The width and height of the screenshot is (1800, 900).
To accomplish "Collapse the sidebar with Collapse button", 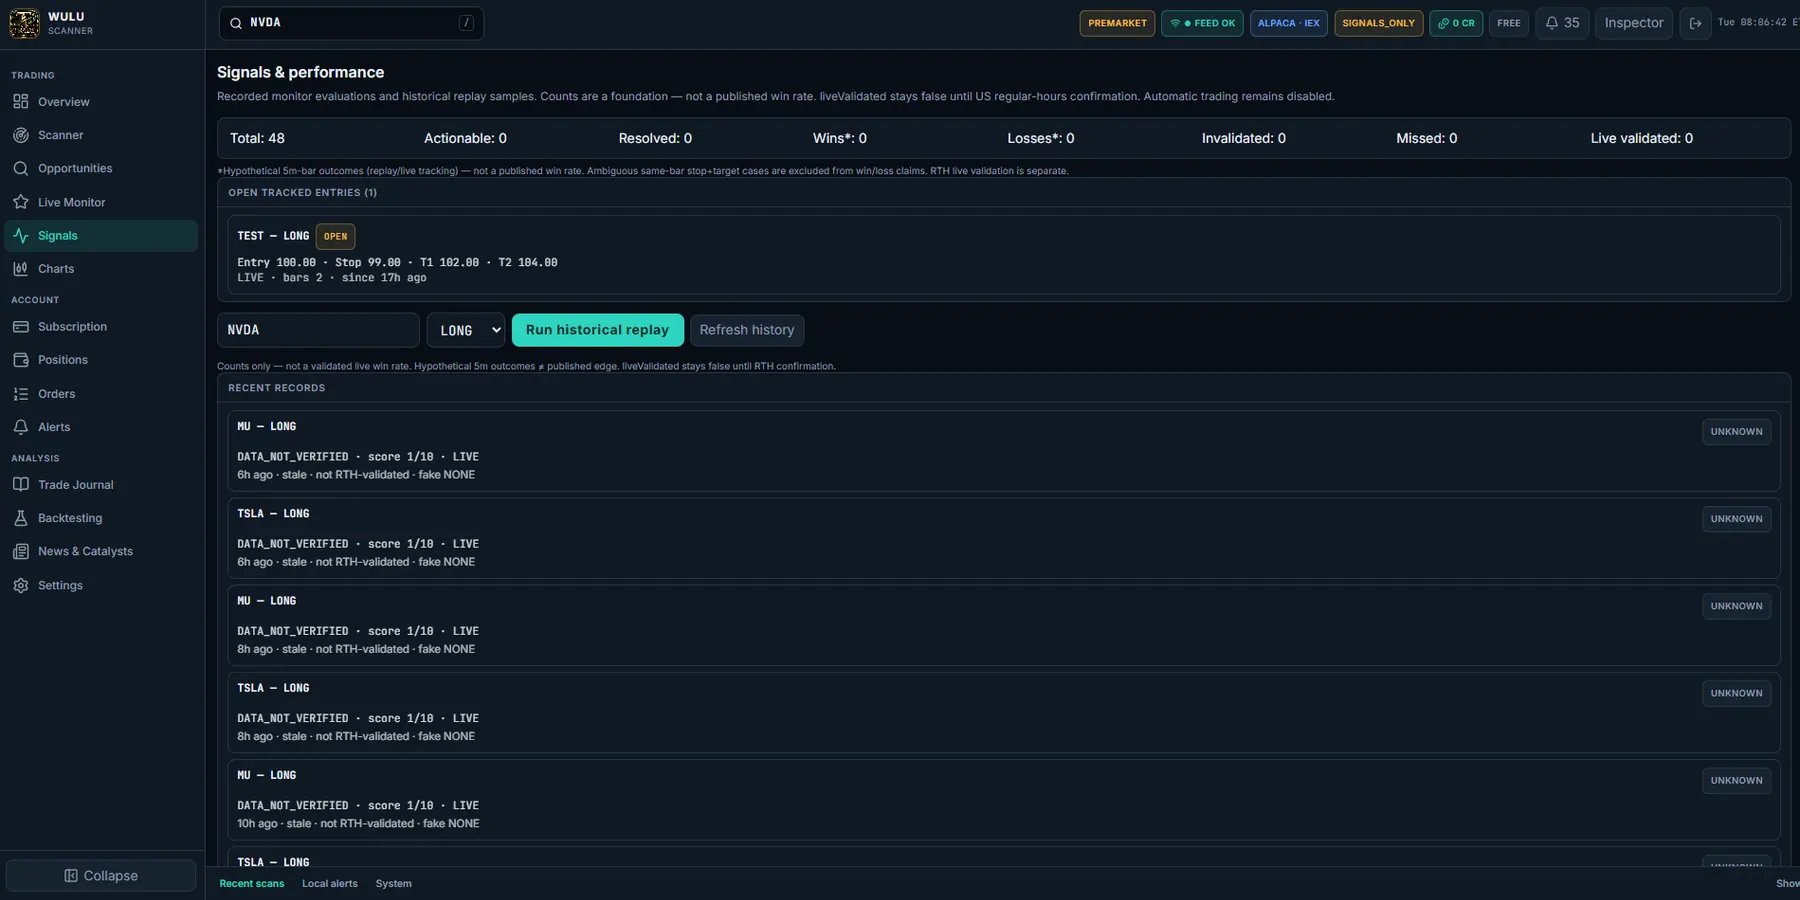I will [x=101, y=875].
